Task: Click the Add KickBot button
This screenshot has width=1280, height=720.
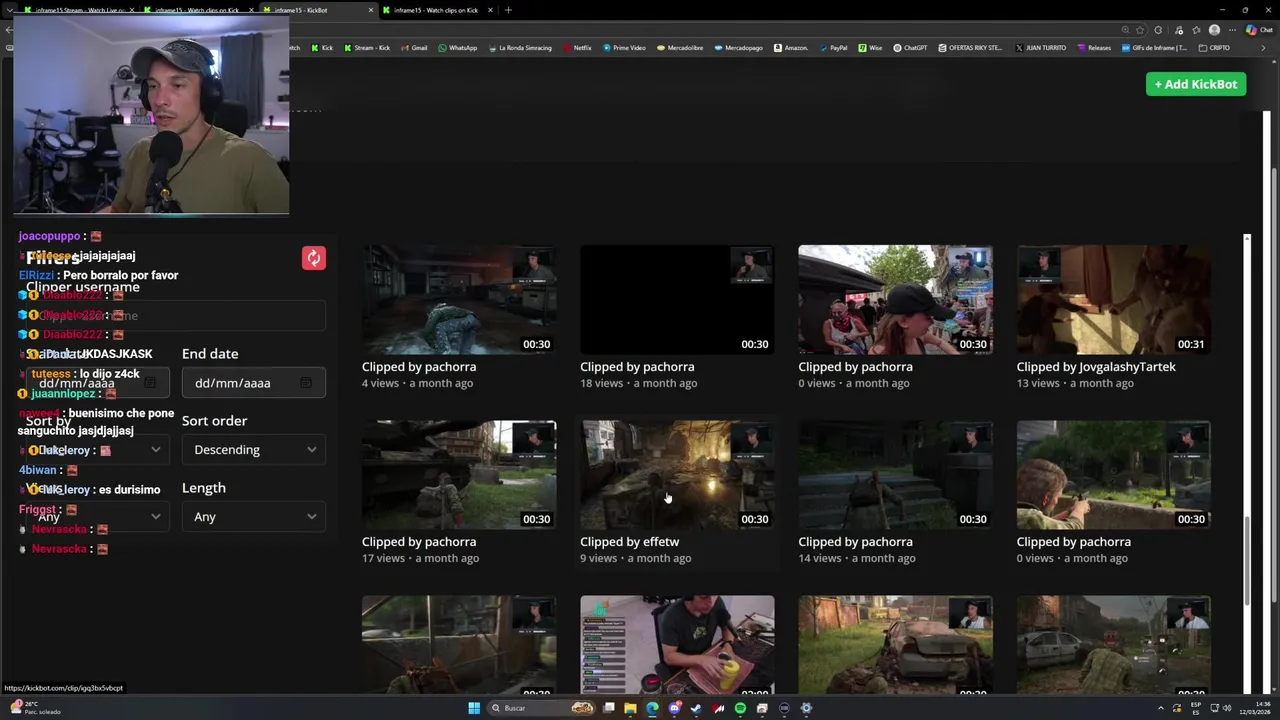Action: [1196, 84]
